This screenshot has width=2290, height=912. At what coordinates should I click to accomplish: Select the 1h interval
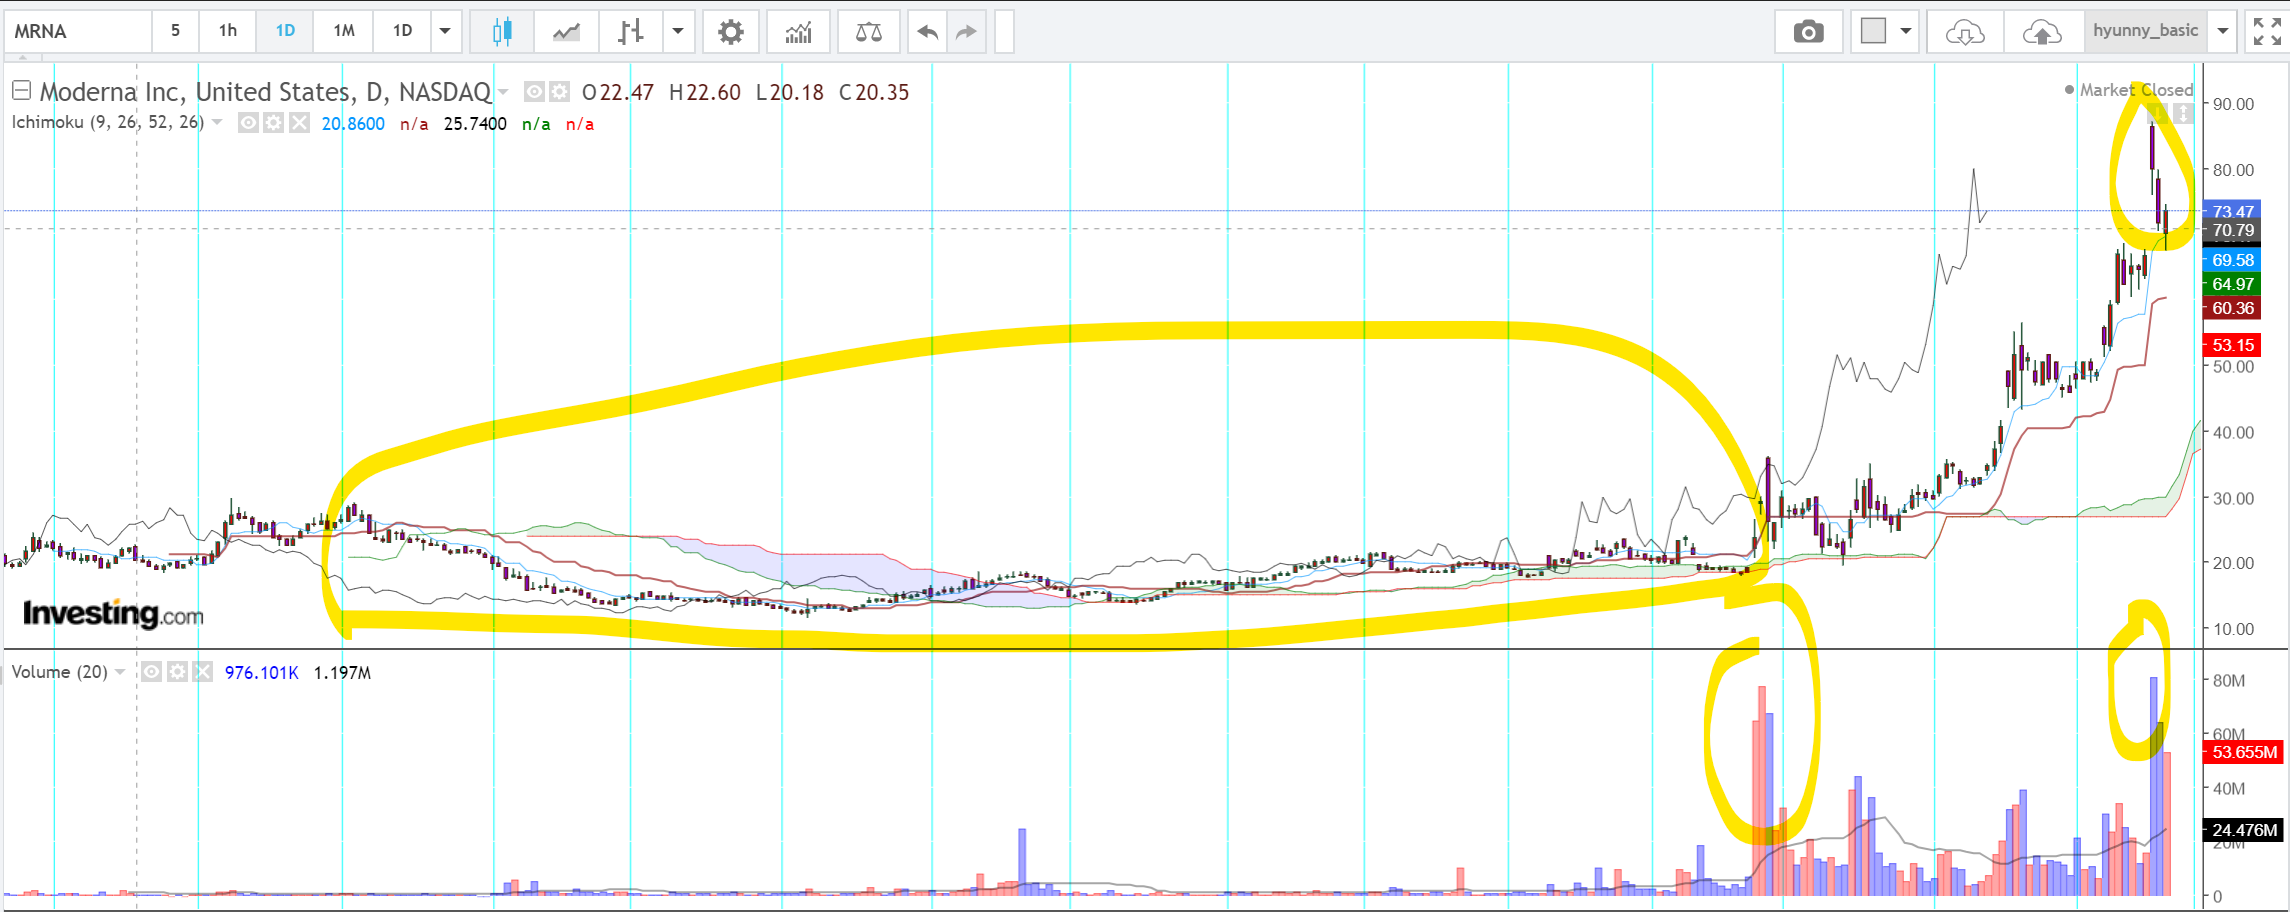tap(228, 31)
